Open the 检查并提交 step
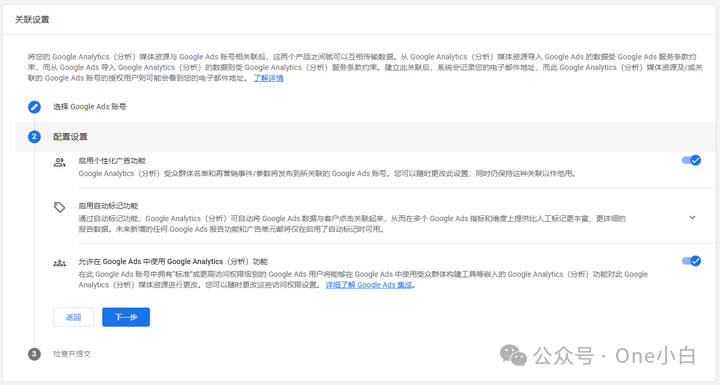The width and height of the screenshot is (720, 385). pyautogui.click(x=72, y=354)
